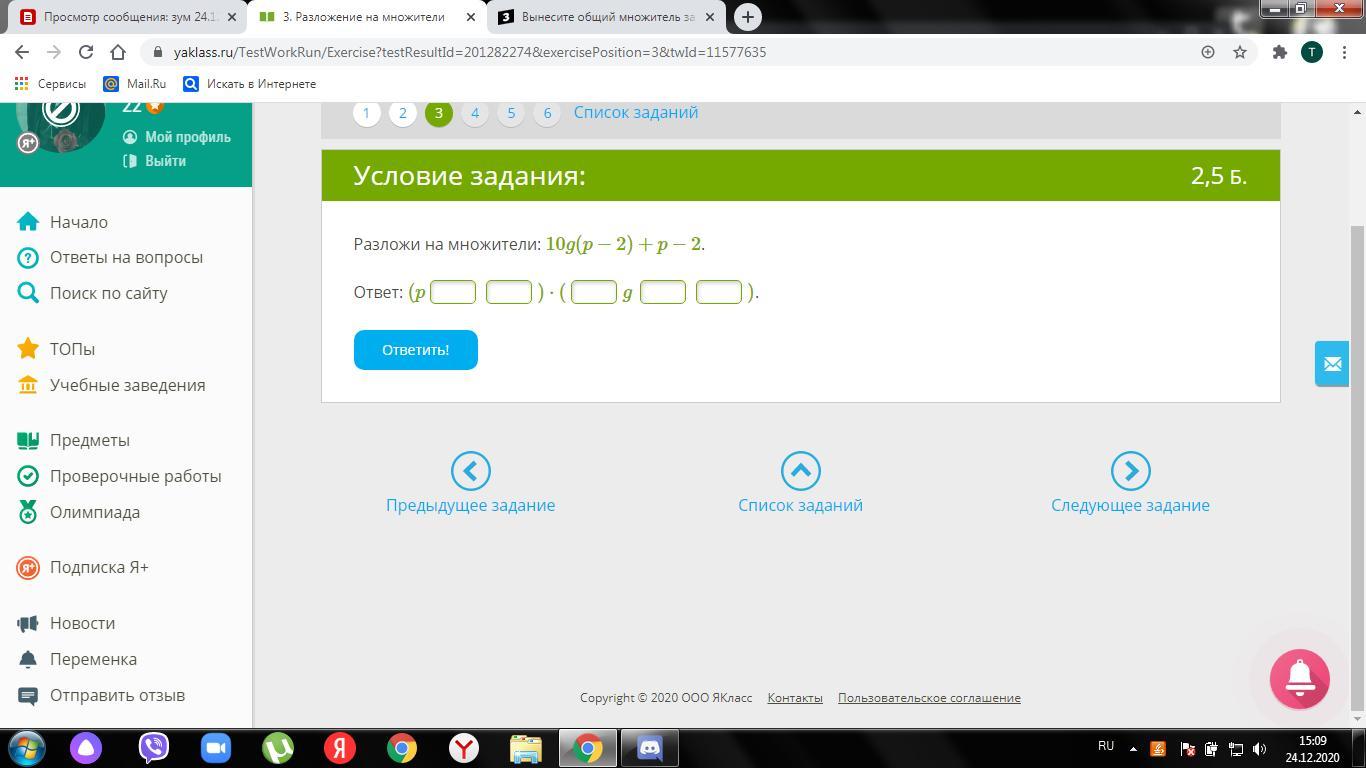This screenshot has width=1366, height=768.
Task: Click the taskbar volume speaker icon
Action: point(1260,748)
